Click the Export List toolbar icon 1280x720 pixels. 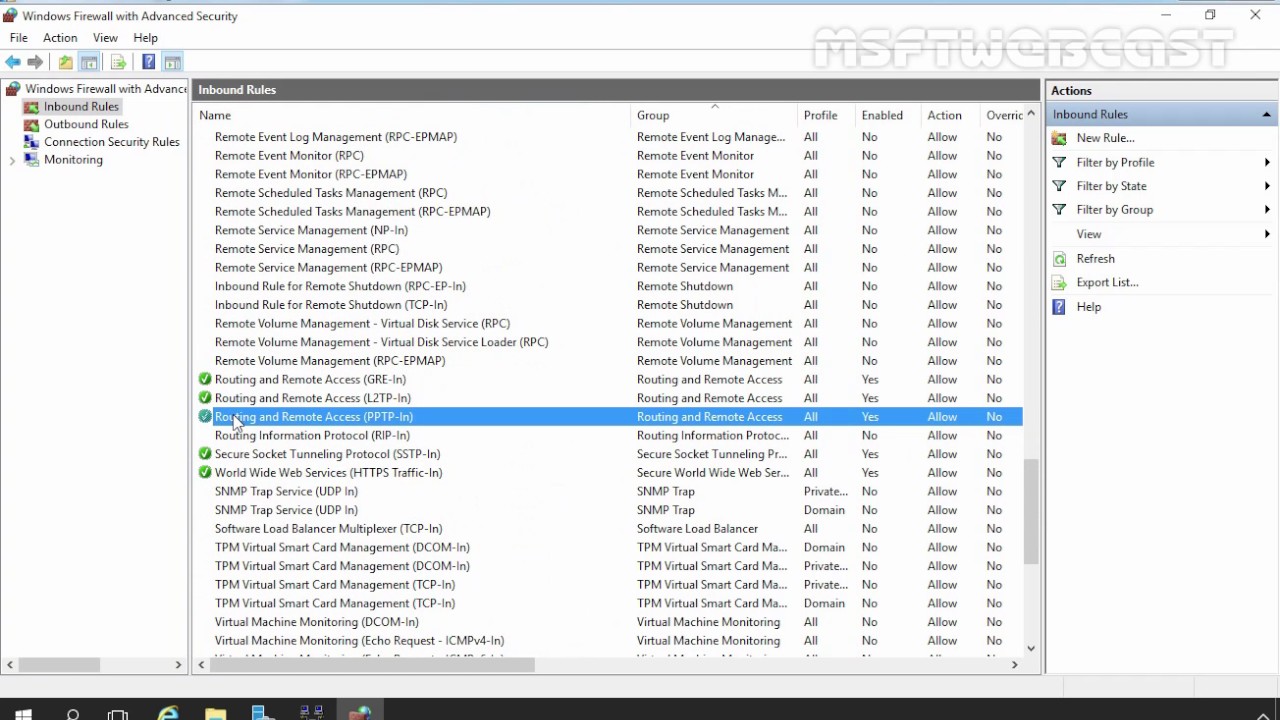pyautogui.click(x=118, y=62)
